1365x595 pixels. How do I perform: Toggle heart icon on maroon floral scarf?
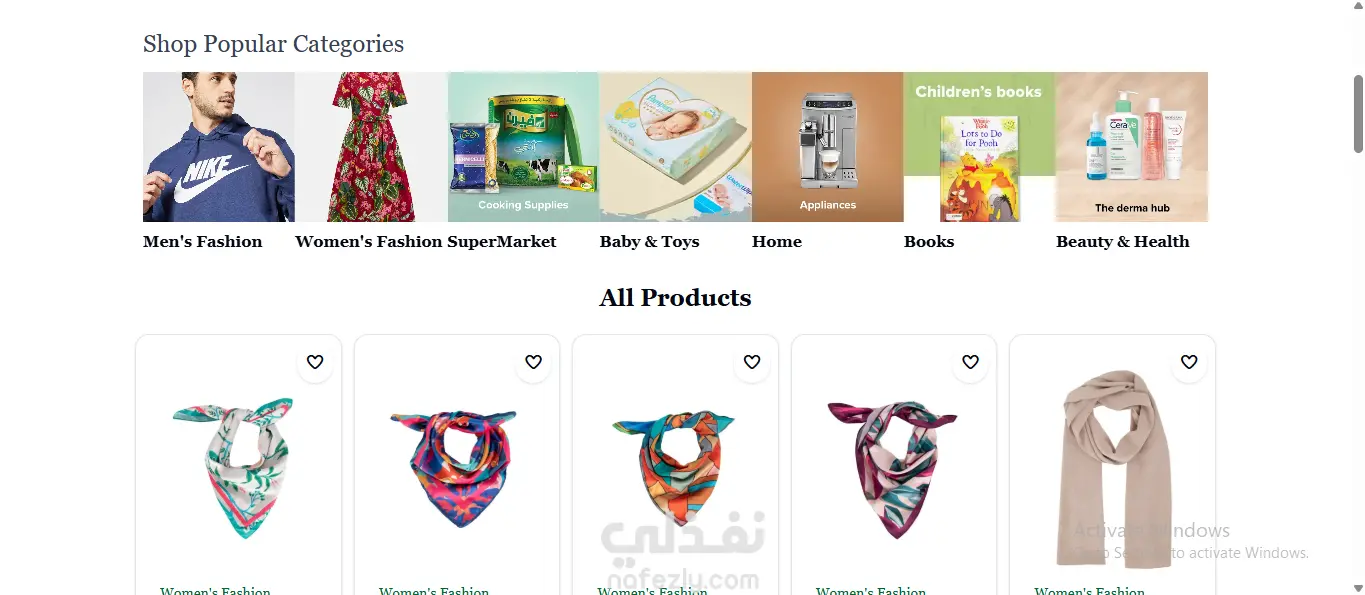coord(970,362)
